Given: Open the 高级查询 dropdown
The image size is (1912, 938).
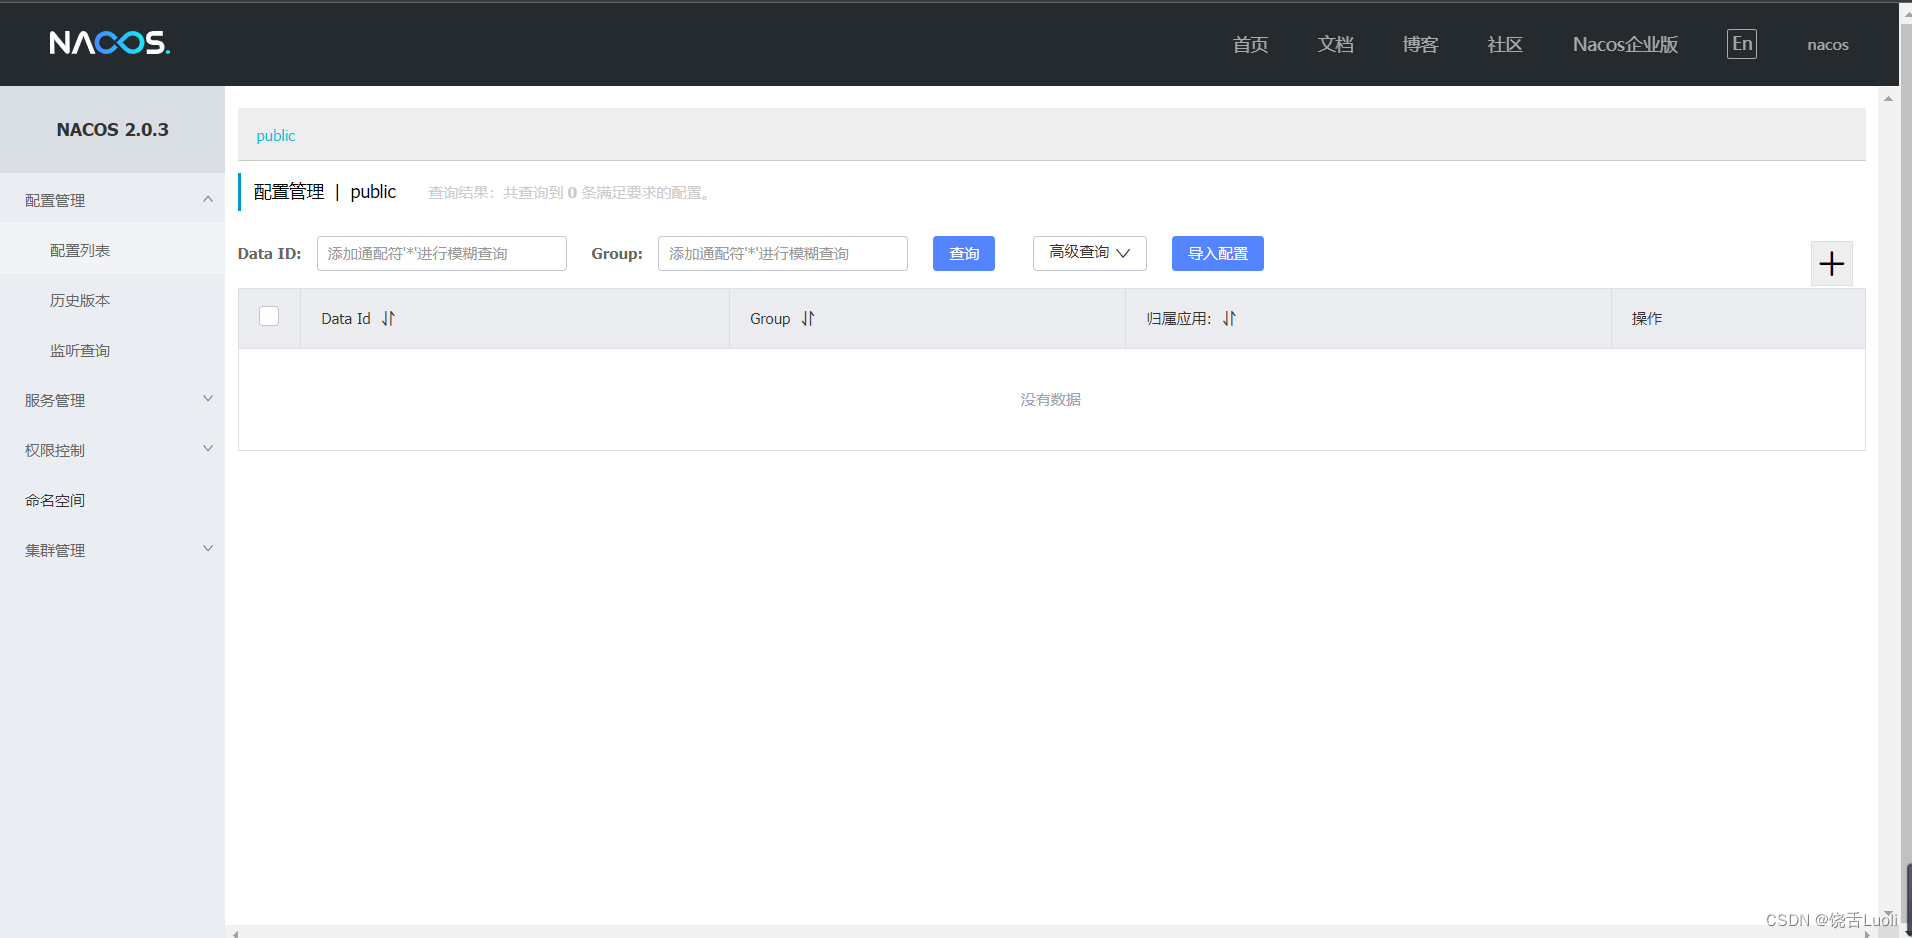Looking at the screenshot, I should [1089, 253].
